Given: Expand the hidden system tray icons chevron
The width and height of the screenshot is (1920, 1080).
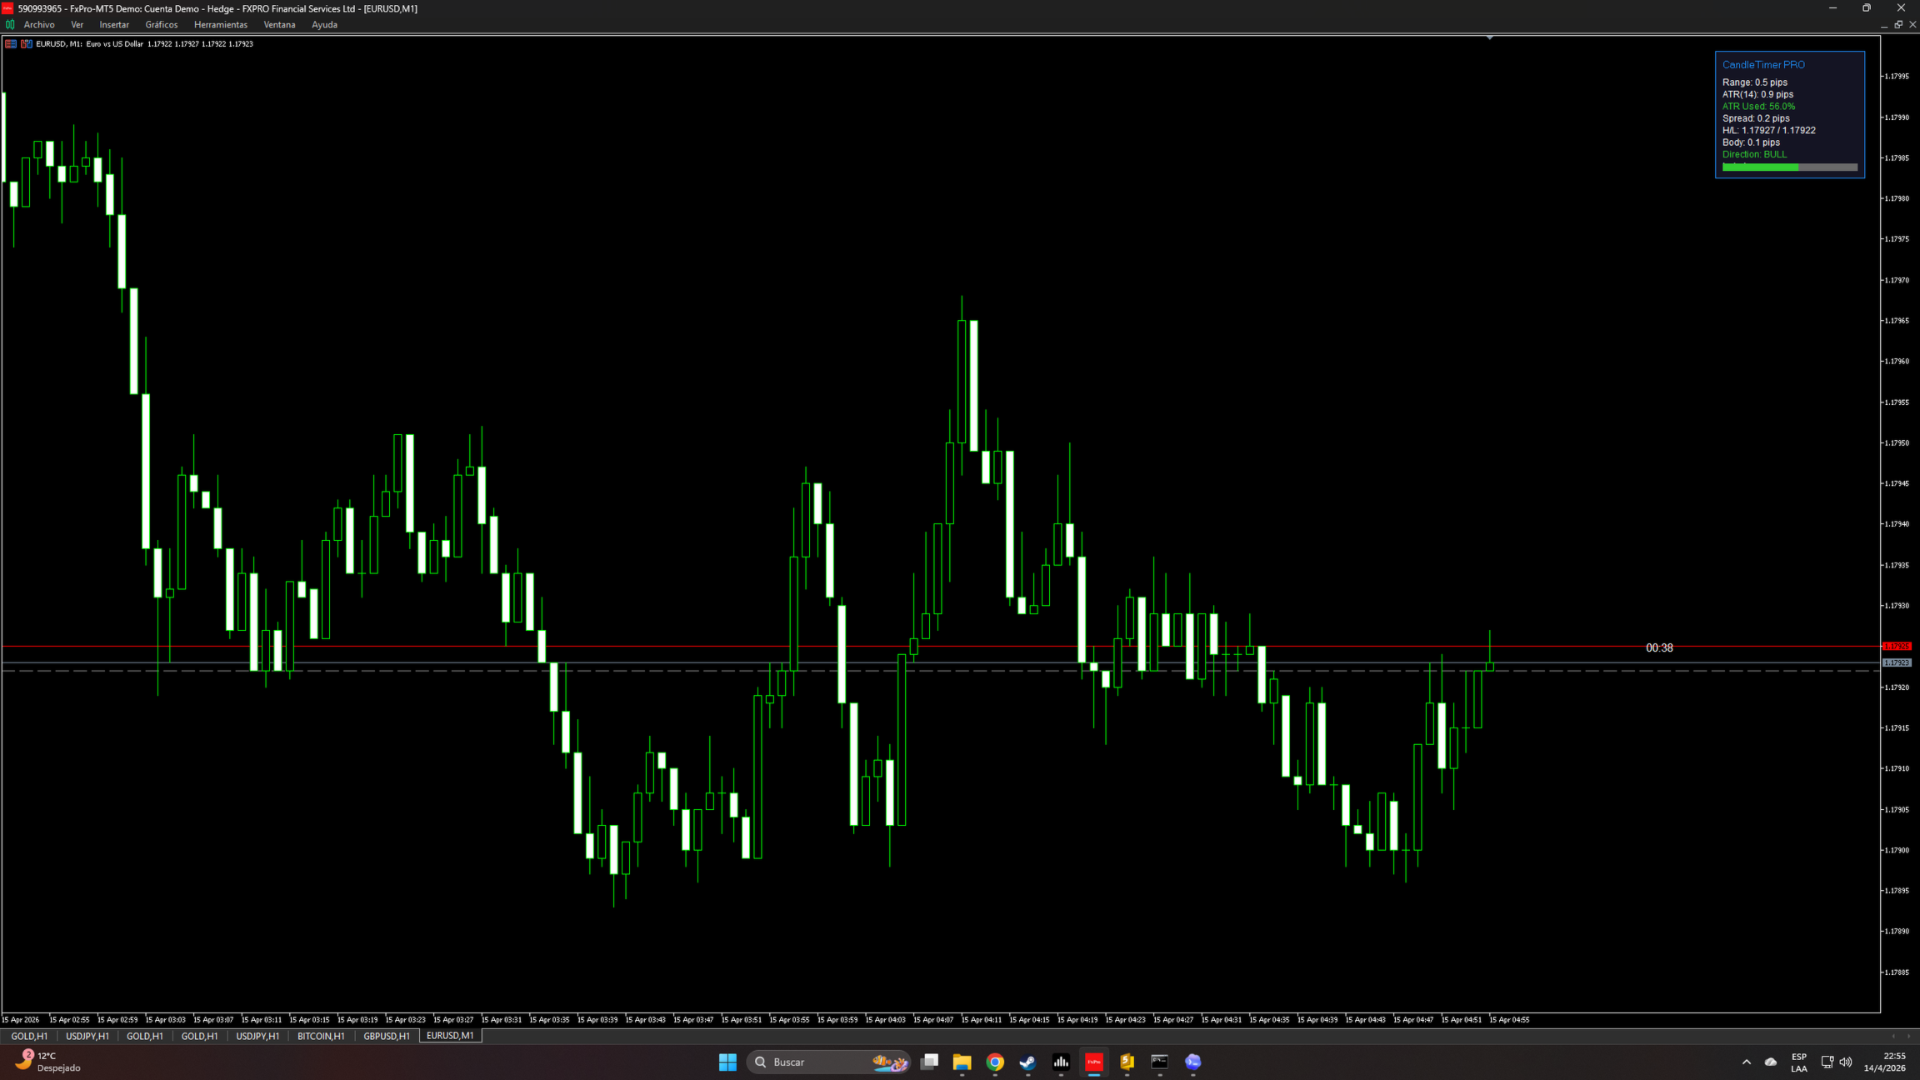Looking at the screenshot, I should pos(1747,1062).
